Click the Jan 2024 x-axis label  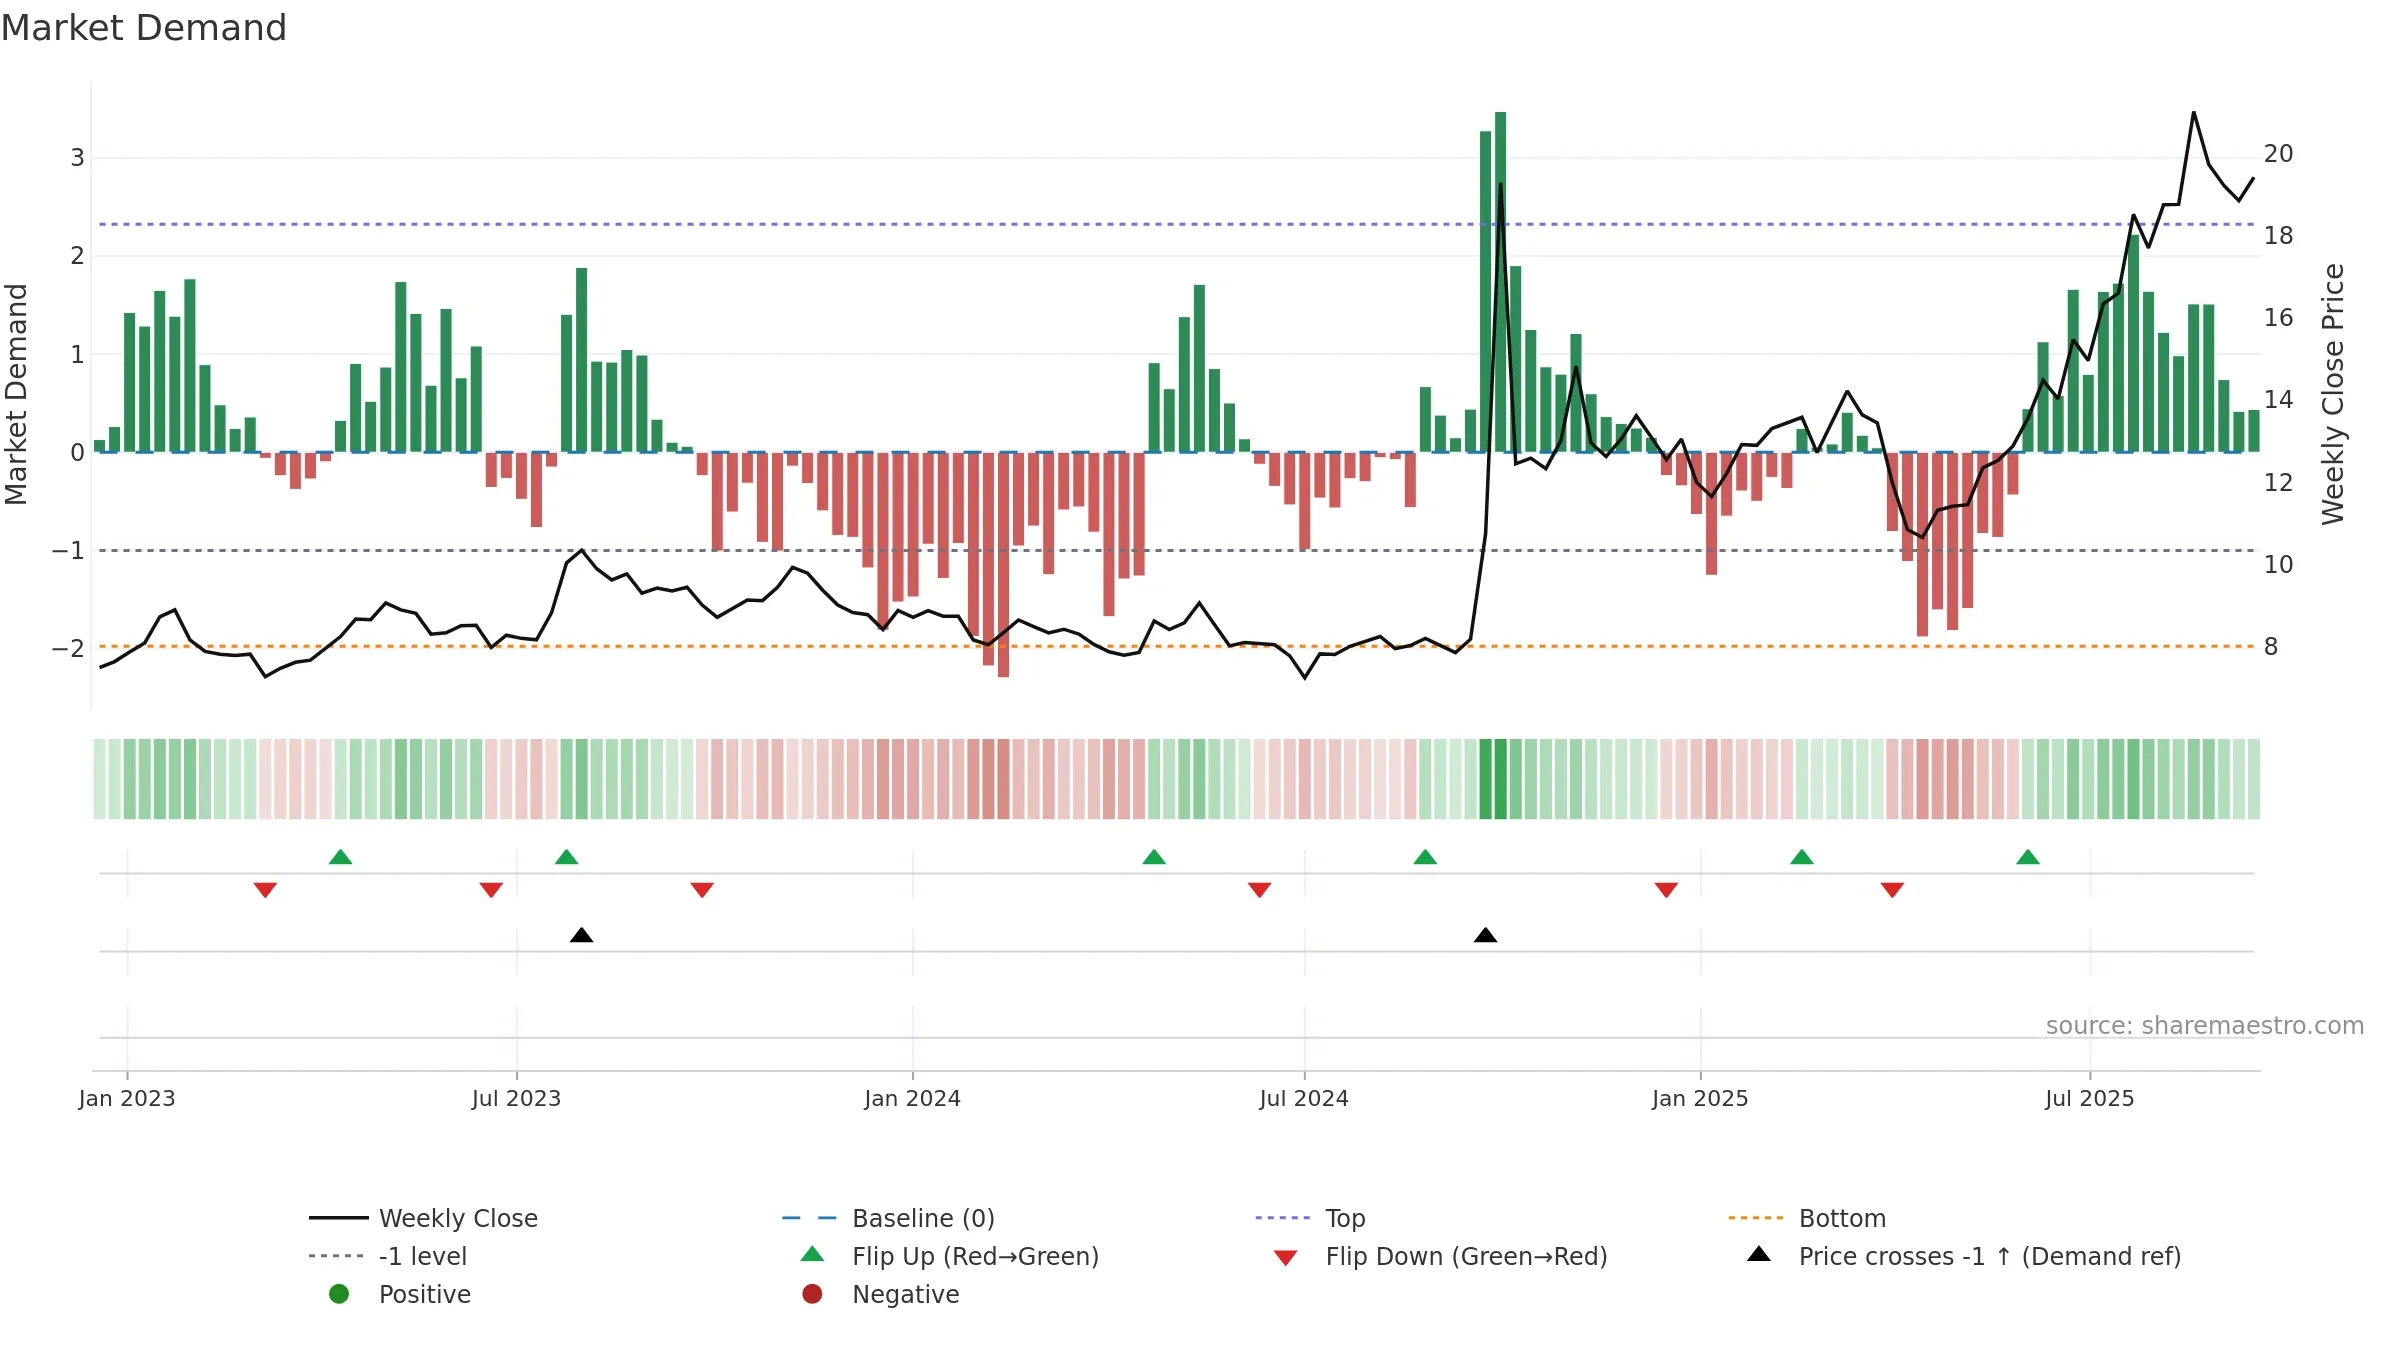[x=913, y=1098]
